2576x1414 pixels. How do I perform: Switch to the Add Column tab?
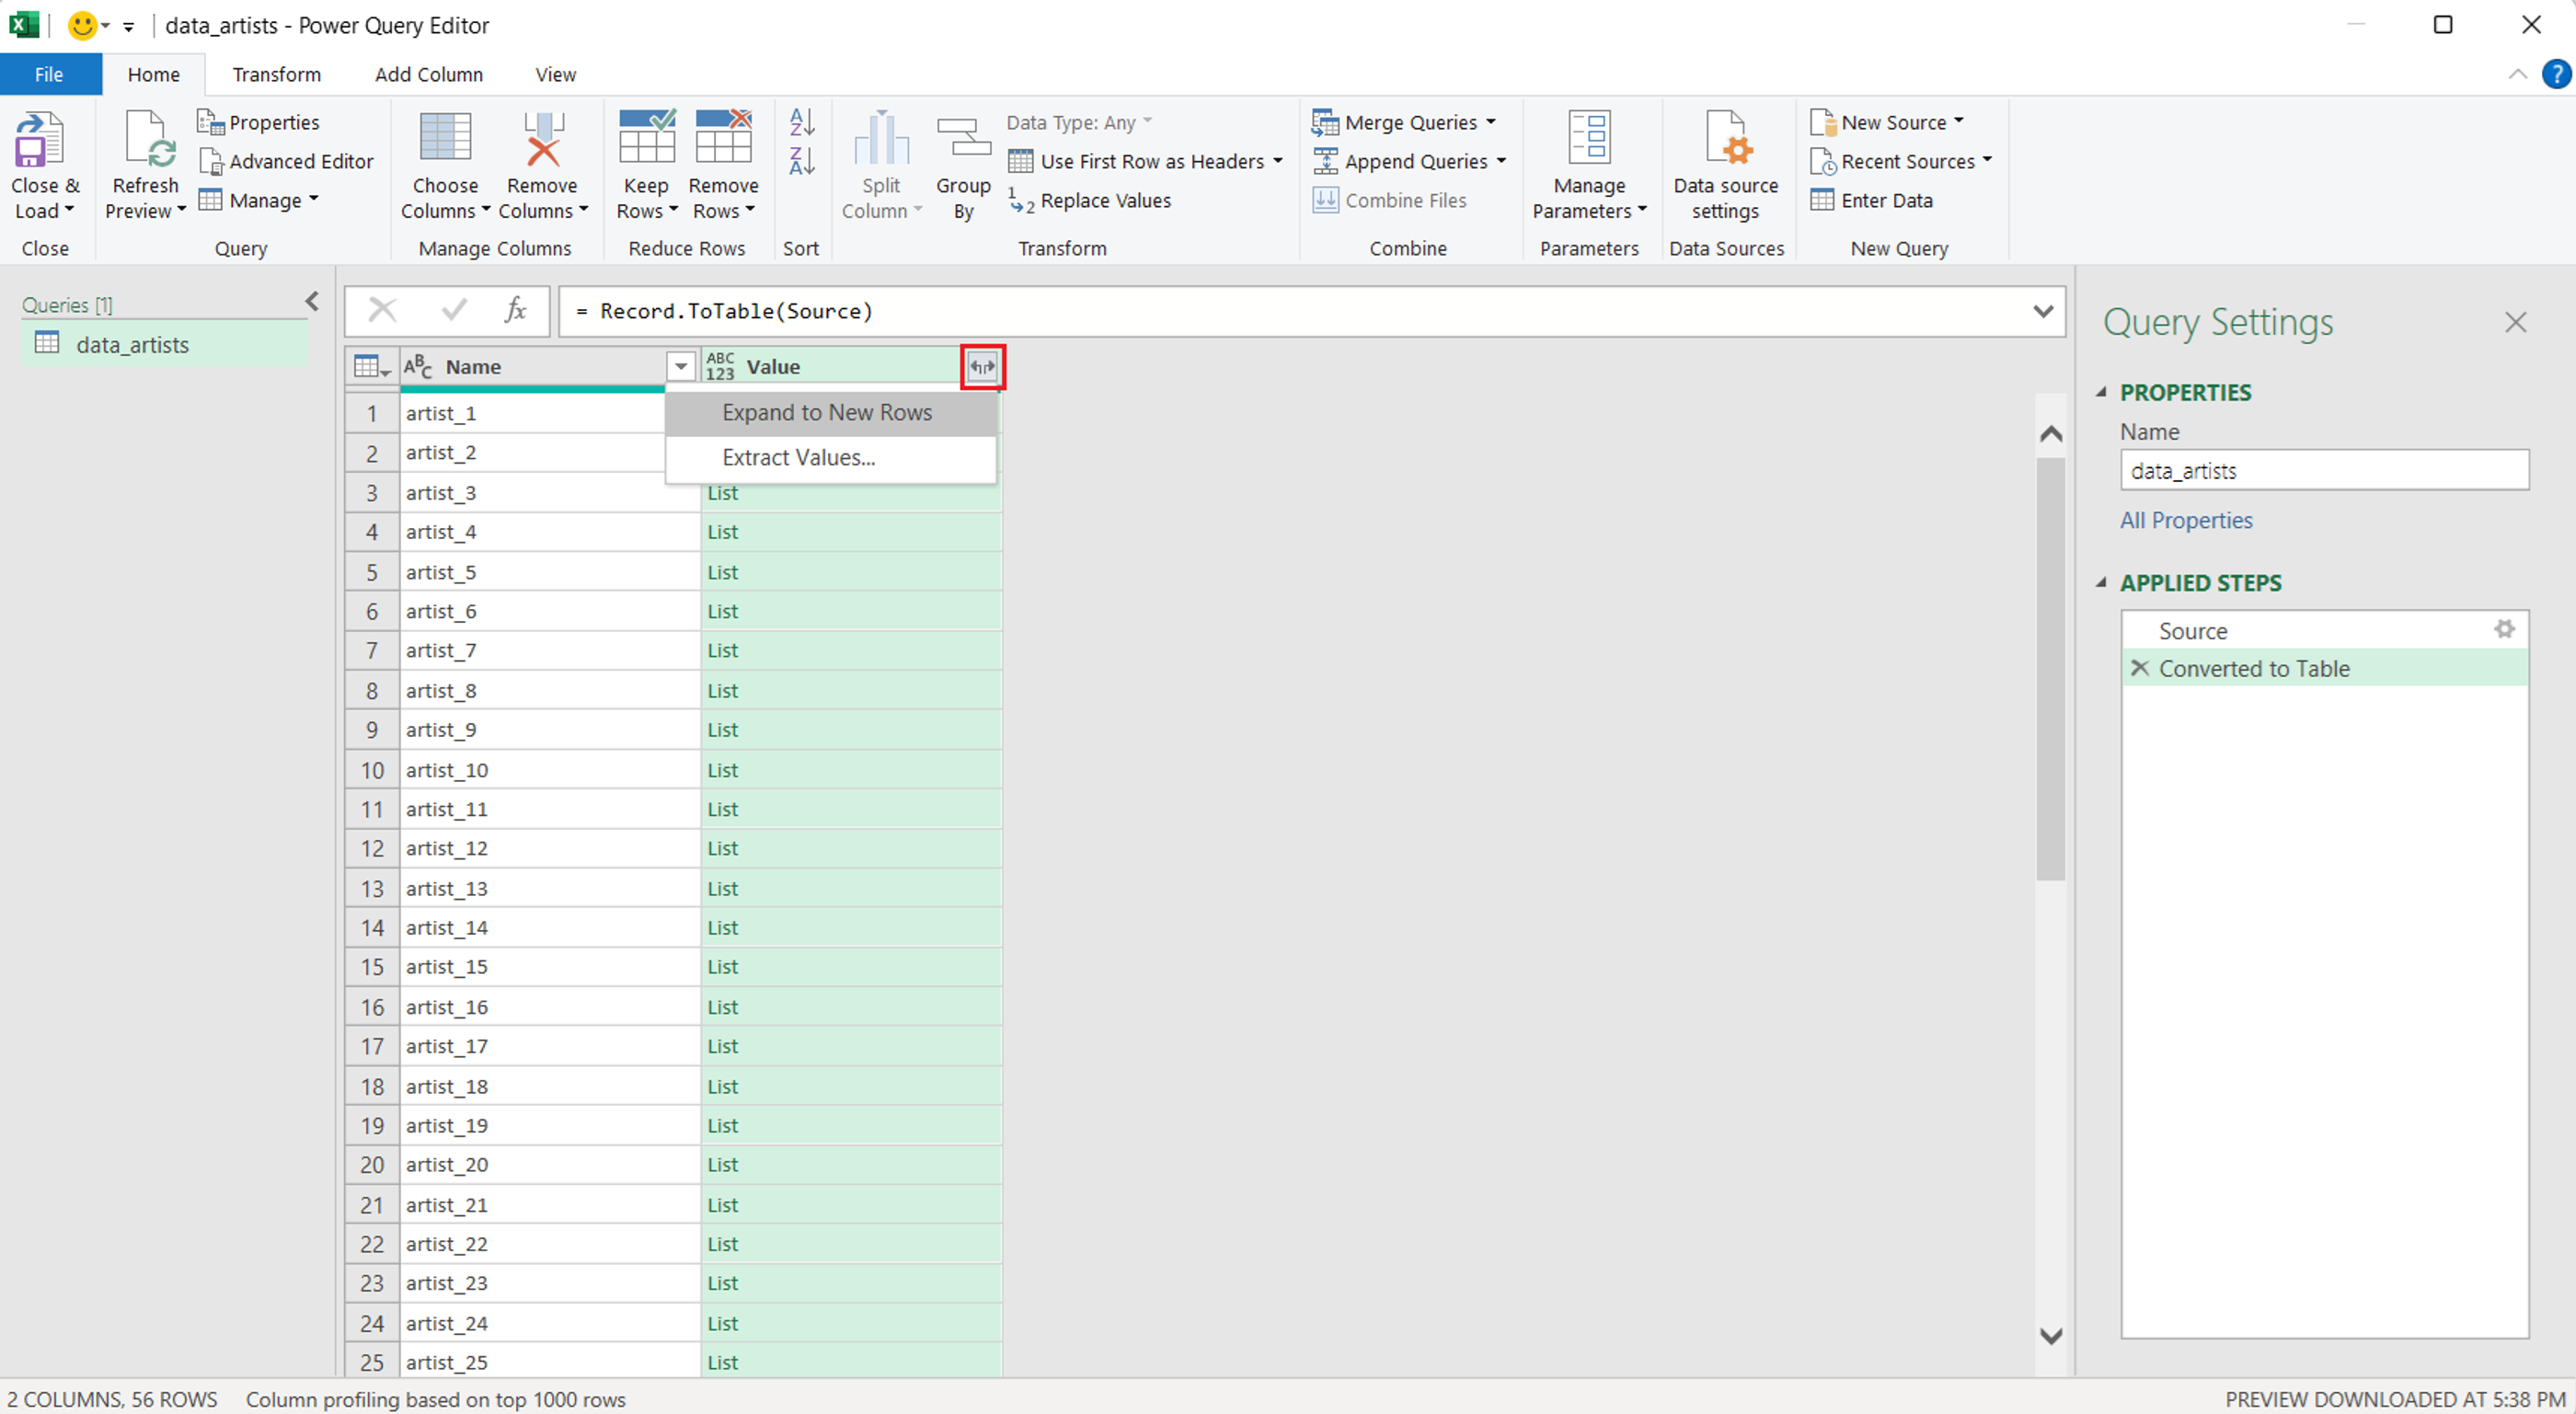pyautogui.click(x=428, y=75)
